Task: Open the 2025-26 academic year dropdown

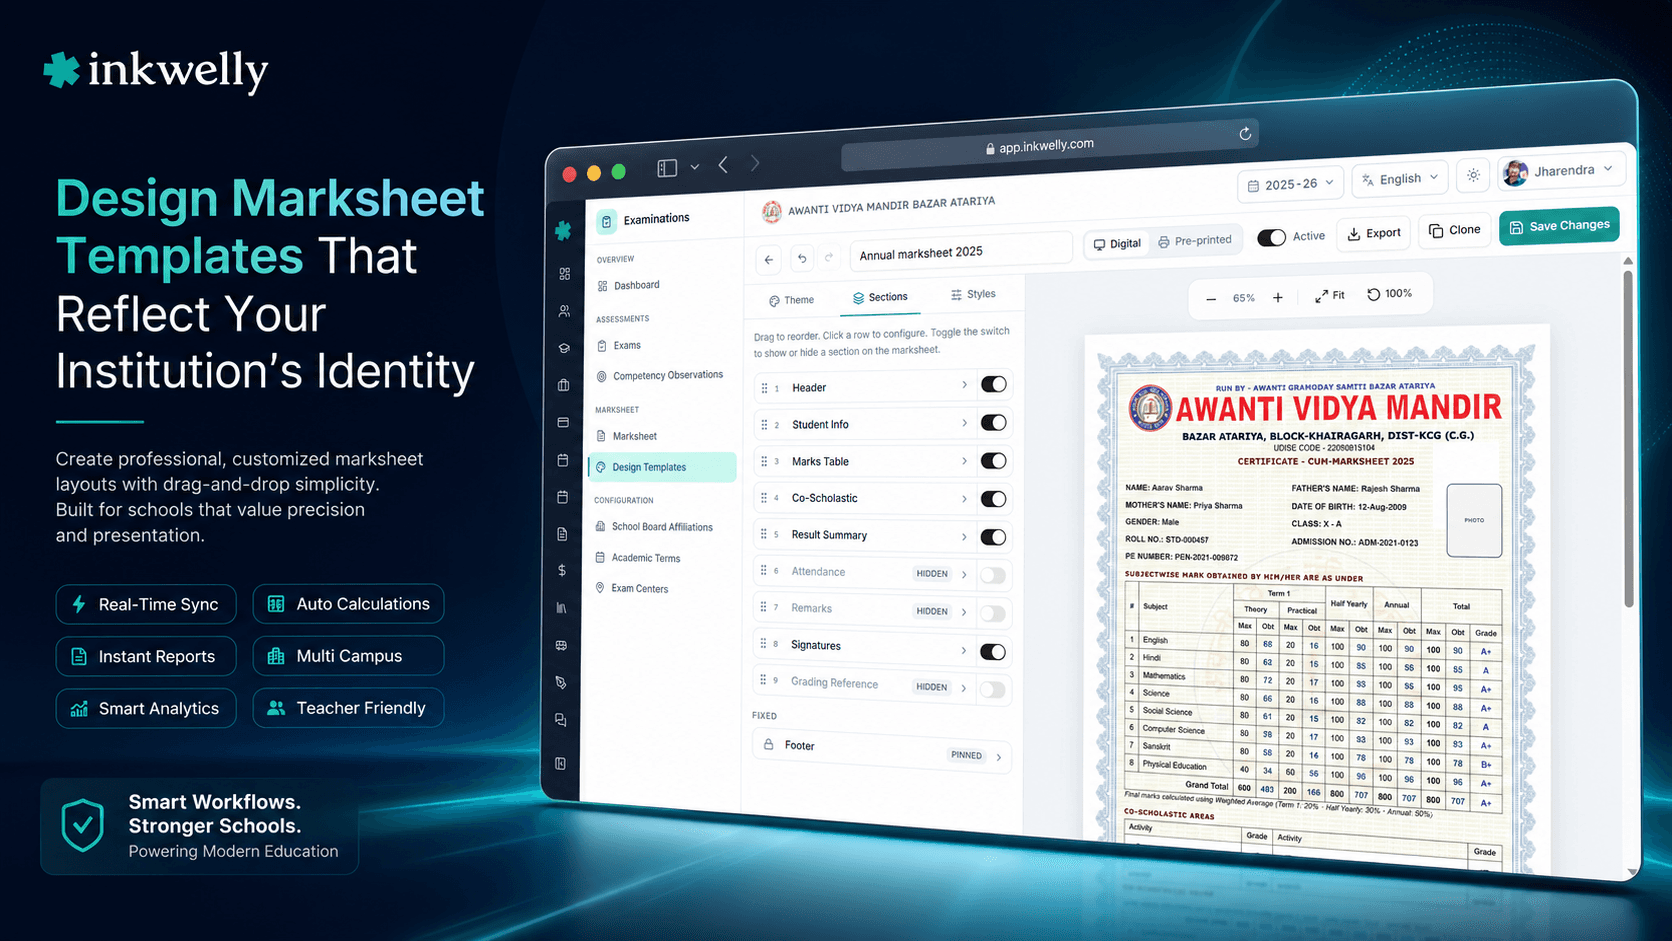Action: [1290, 184]
